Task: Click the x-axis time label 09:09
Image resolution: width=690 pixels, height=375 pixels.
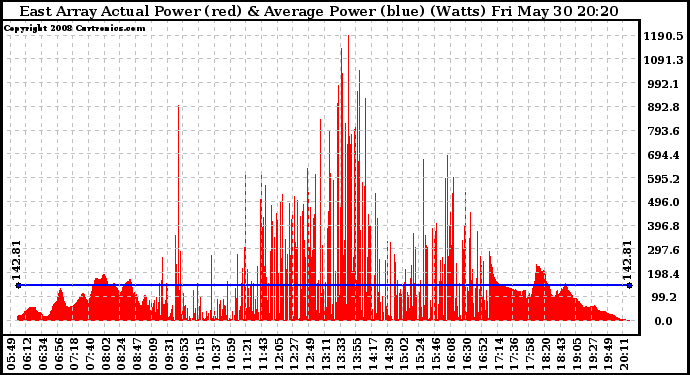Action: point(153,354)
